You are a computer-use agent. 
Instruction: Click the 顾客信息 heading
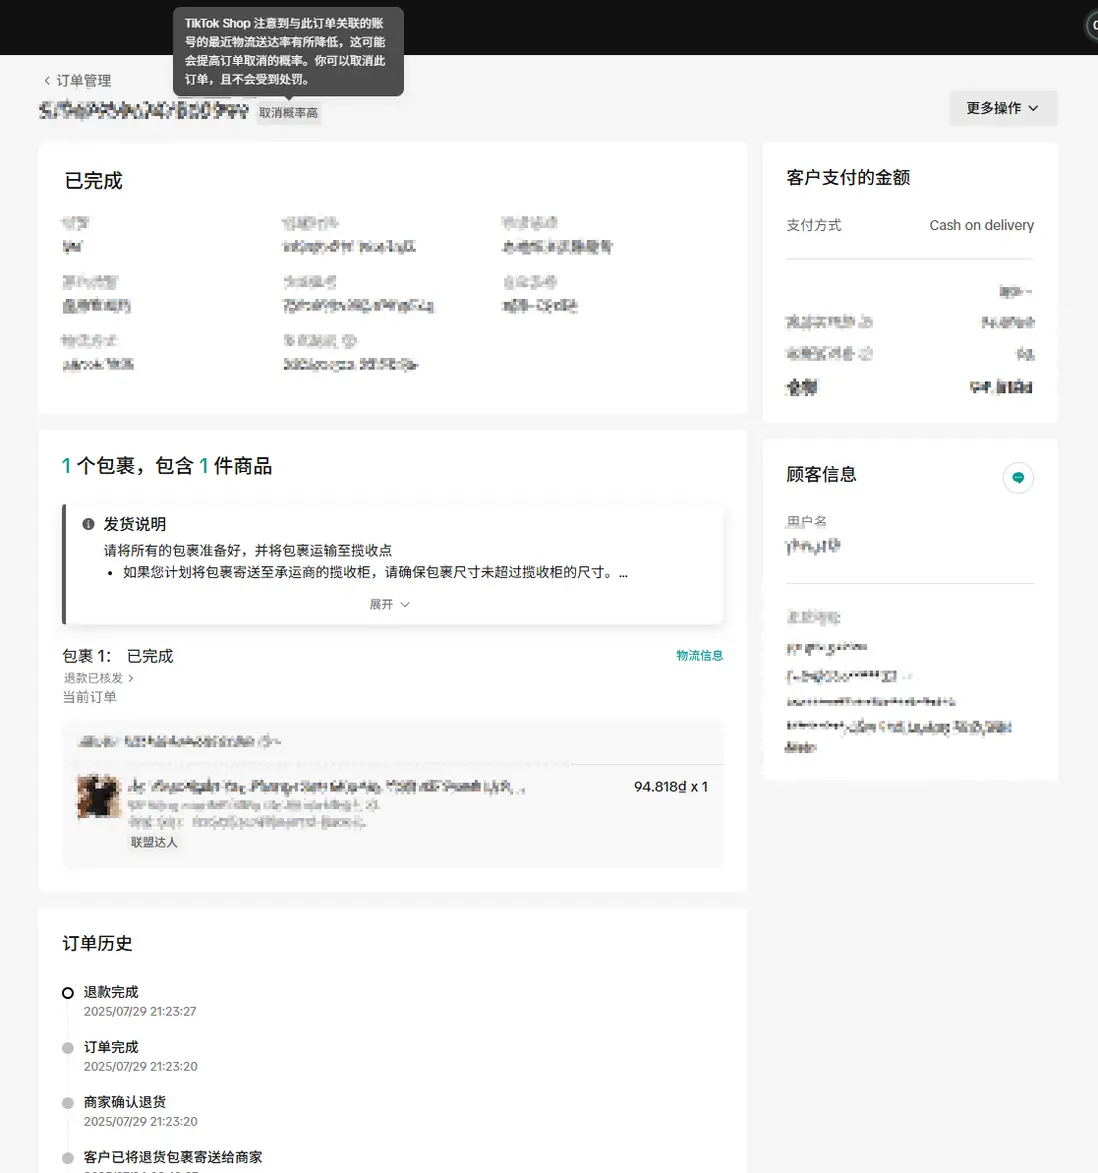pyautogui.click(x=821, y=474)
